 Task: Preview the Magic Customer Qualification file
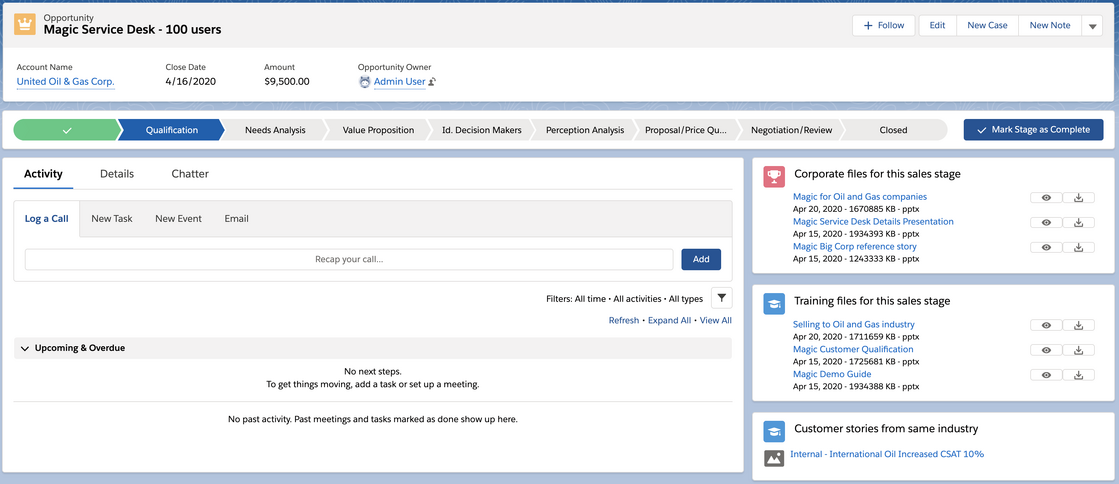[x=1046, y=350]
